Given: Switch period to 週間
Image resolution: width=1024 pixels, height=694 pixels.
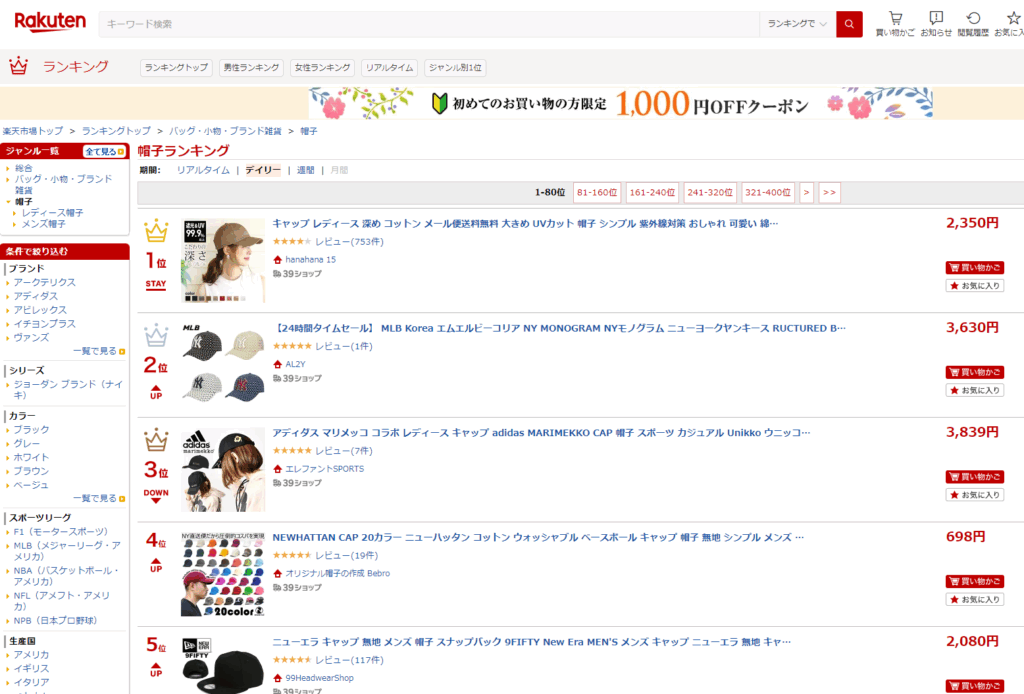Looking at the screenshot, I should 306,170.
